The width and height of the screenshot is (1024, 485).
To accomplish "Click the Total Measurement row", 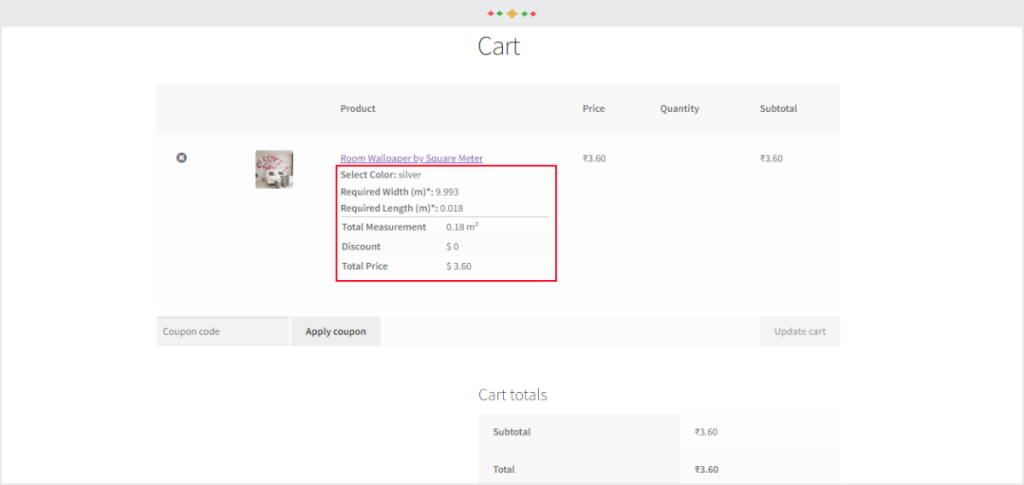I will pos(445,227).
